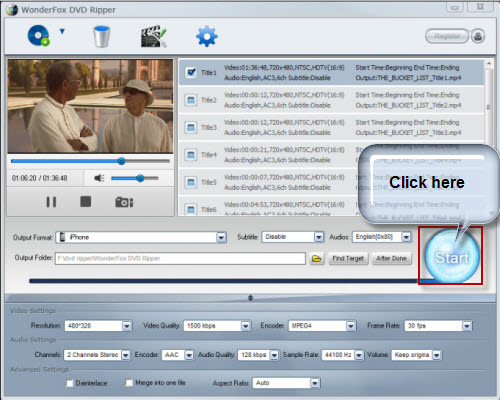Click the Load DVD disc icon
Image resolution: width=500 pixels, height=400 pixels.
click(38, 36)
